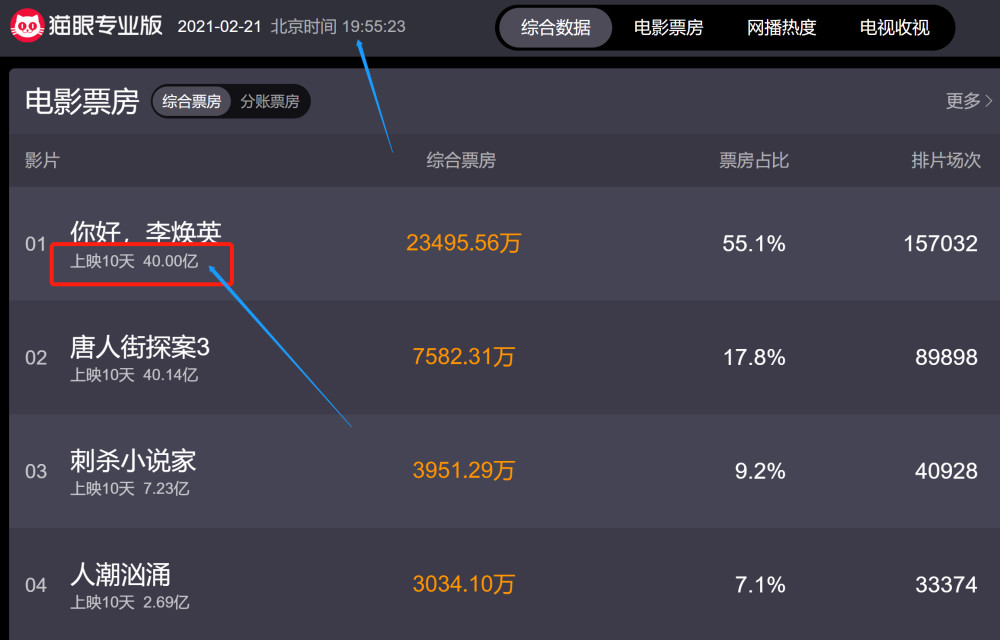The image size is (1000, 640).
Task: Click the 排片场次 column header
Action: pyautogui.click(x=946, y=160)
